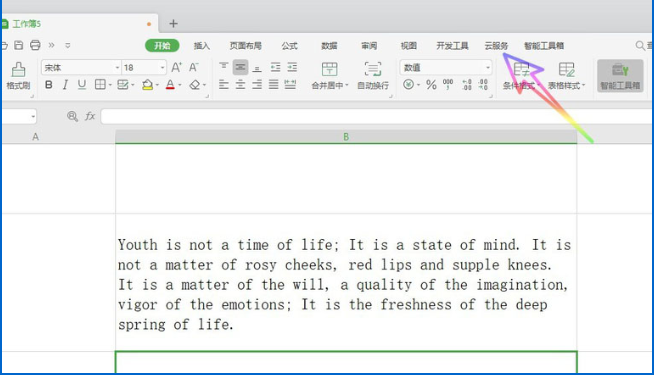Decrease font size with the A- icon
The height and width of the screenshot is (375, 654).
click(194, 67)
